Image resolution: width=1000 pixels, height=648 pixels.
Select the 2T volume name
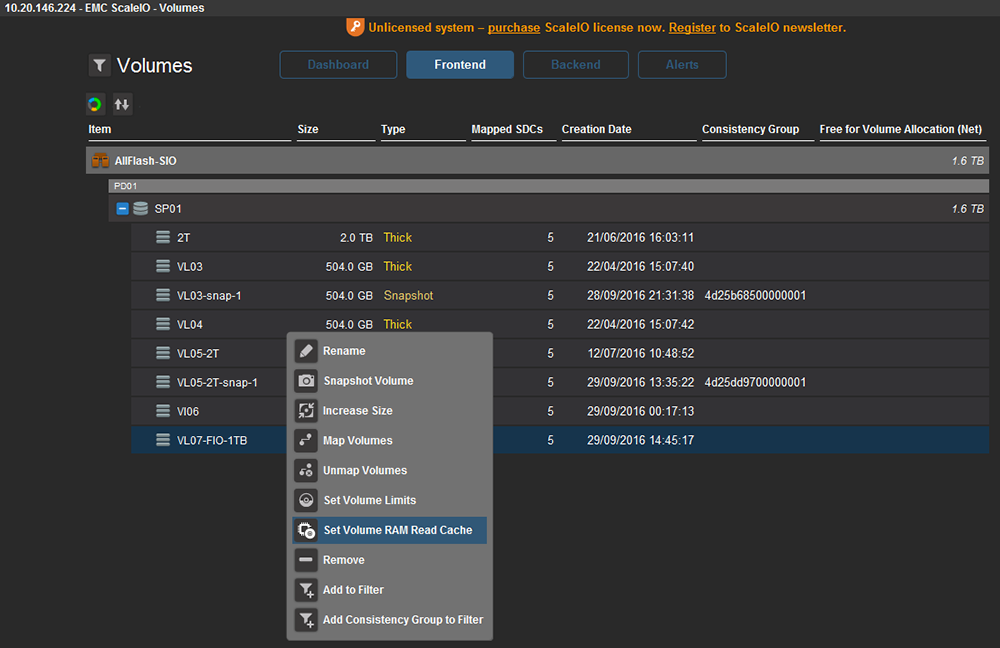coord(184,238)
